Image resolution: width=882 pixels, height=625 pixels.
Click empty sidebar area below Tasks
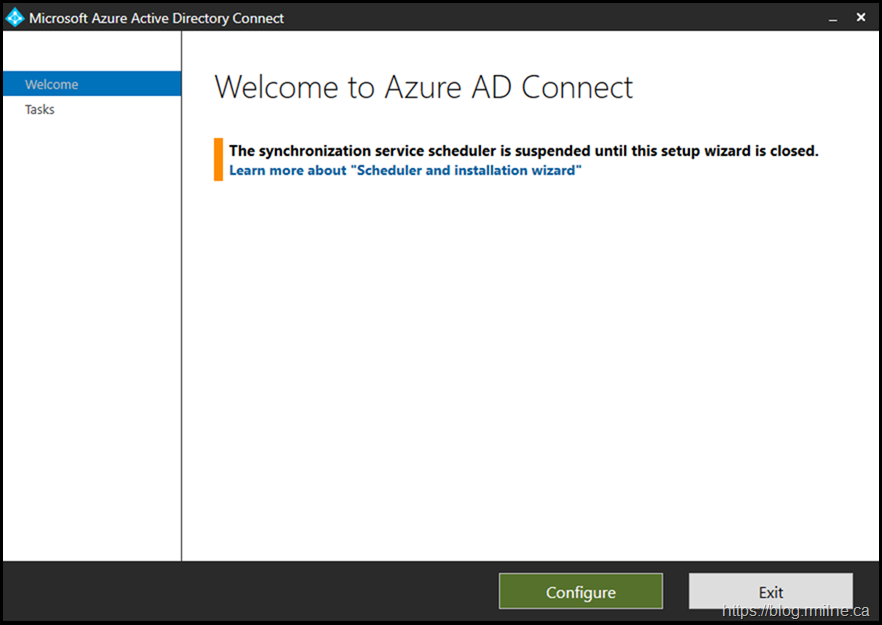90,330
